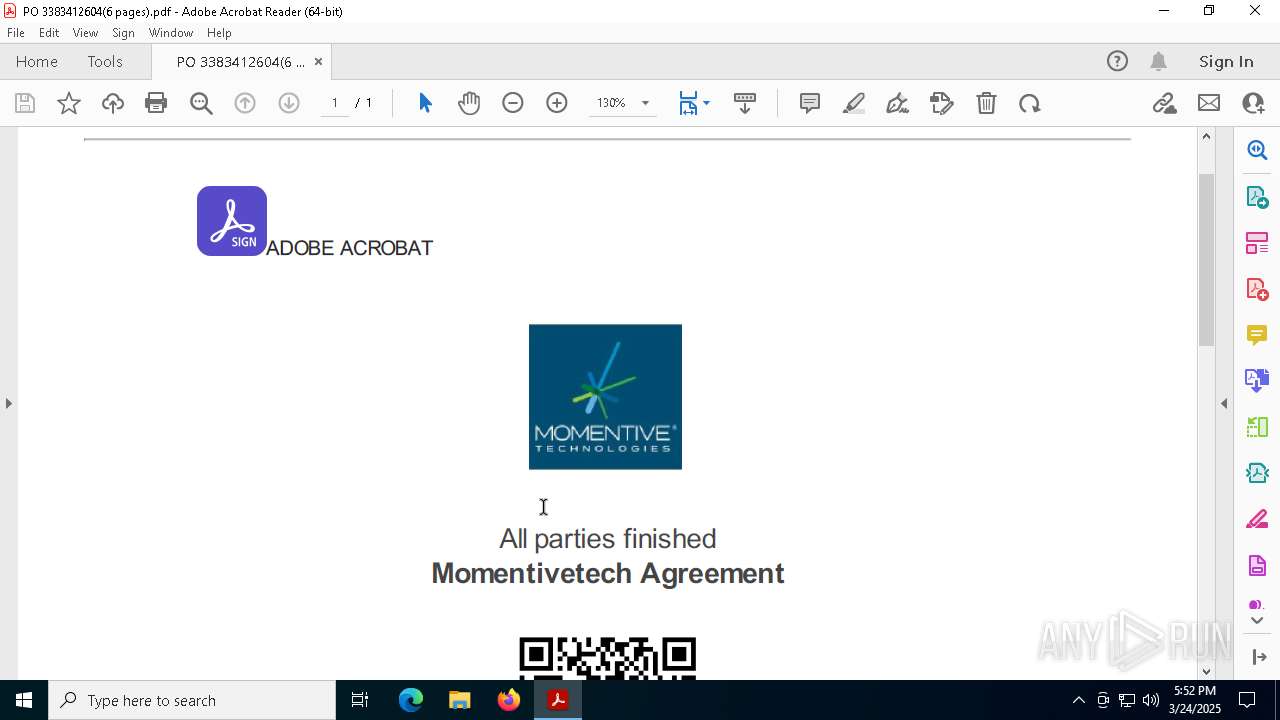Save the file using the disk icon
The height and width of the screenshot is (720, 1280).
point(25,103)
